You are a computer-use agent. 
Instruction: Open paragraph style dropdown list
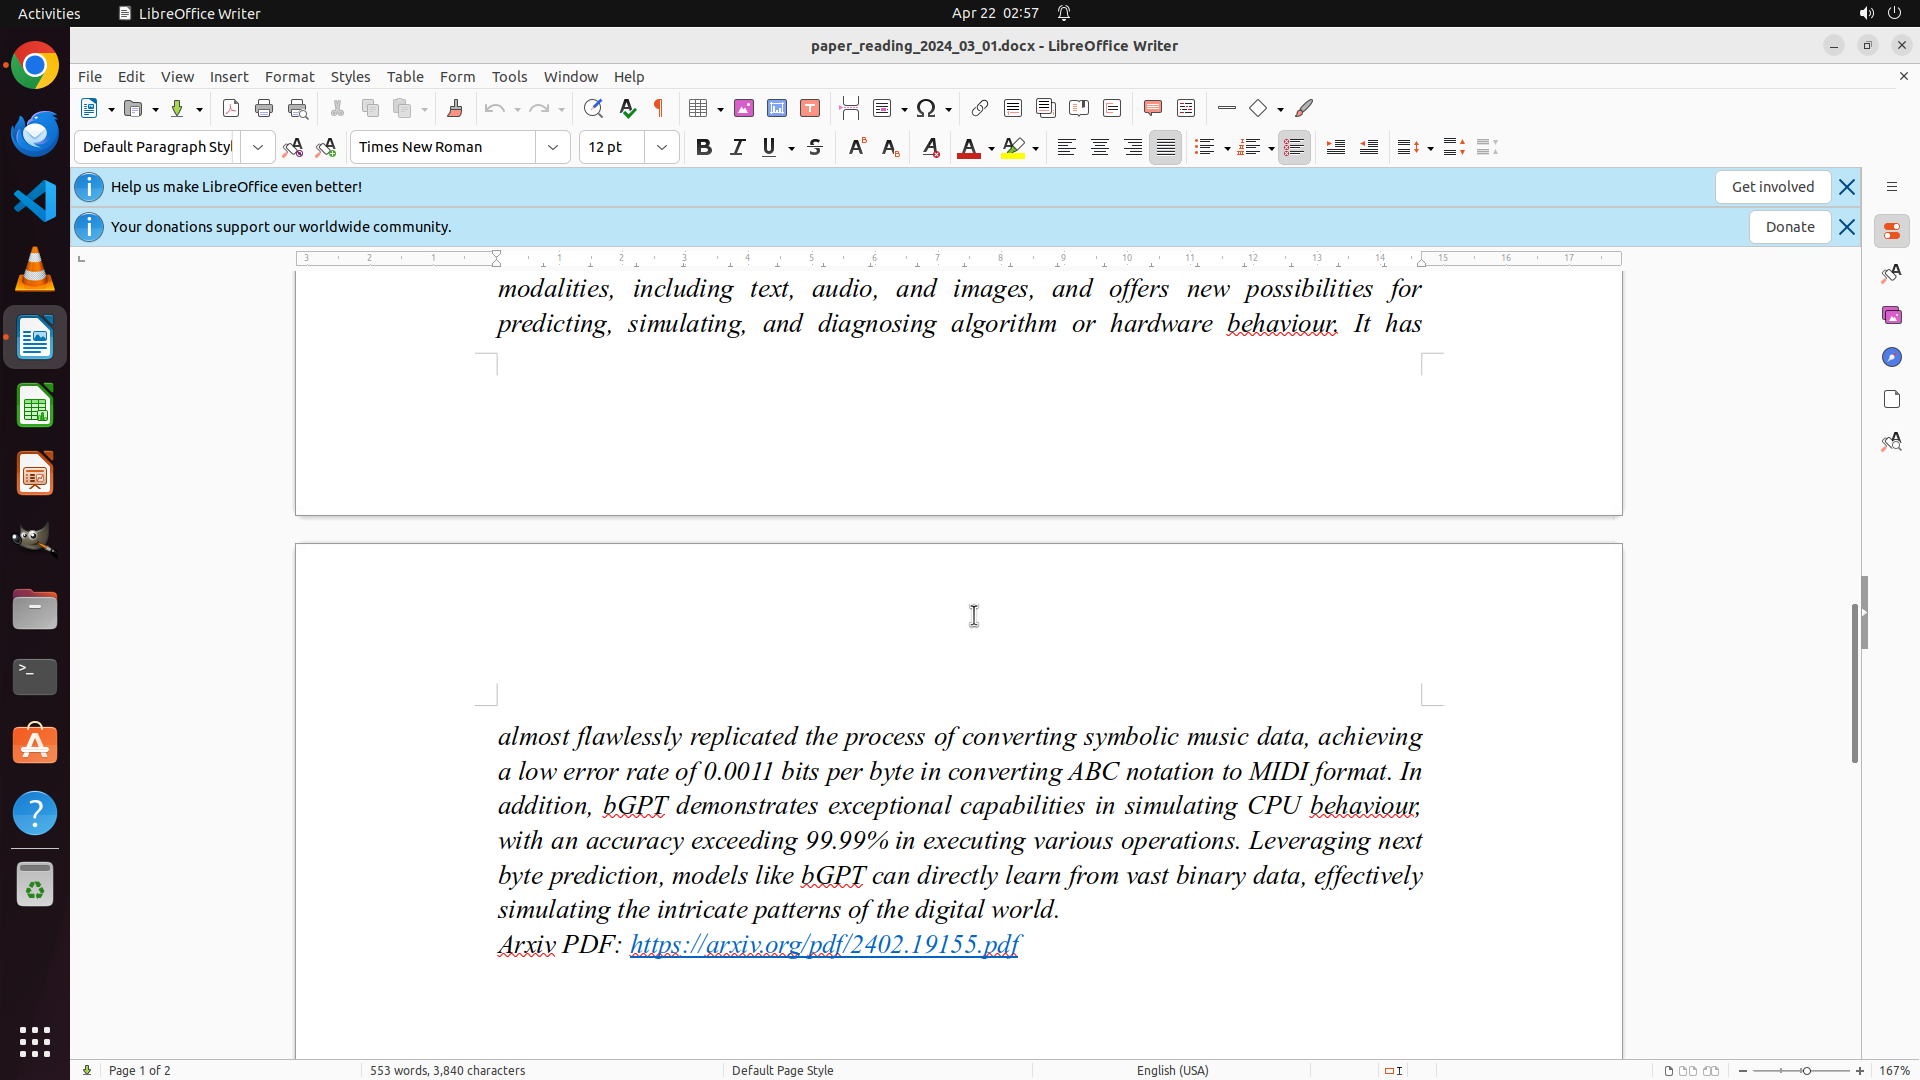pos(258,147)
